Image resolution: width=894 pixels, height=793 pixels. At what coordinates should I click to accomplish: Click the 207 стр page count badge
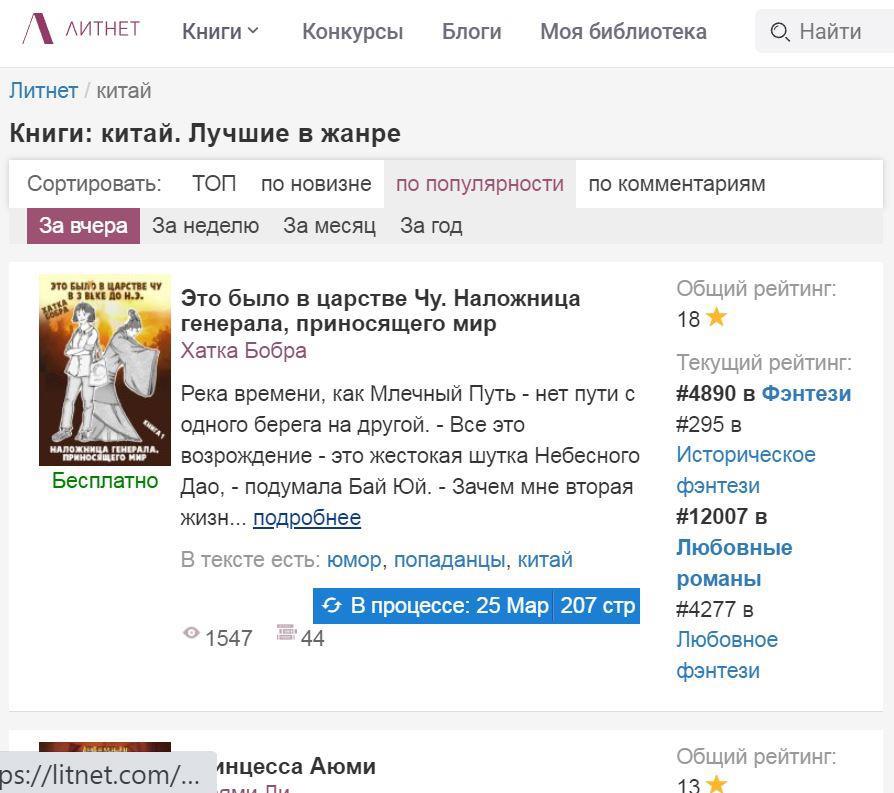coord(597,605)
